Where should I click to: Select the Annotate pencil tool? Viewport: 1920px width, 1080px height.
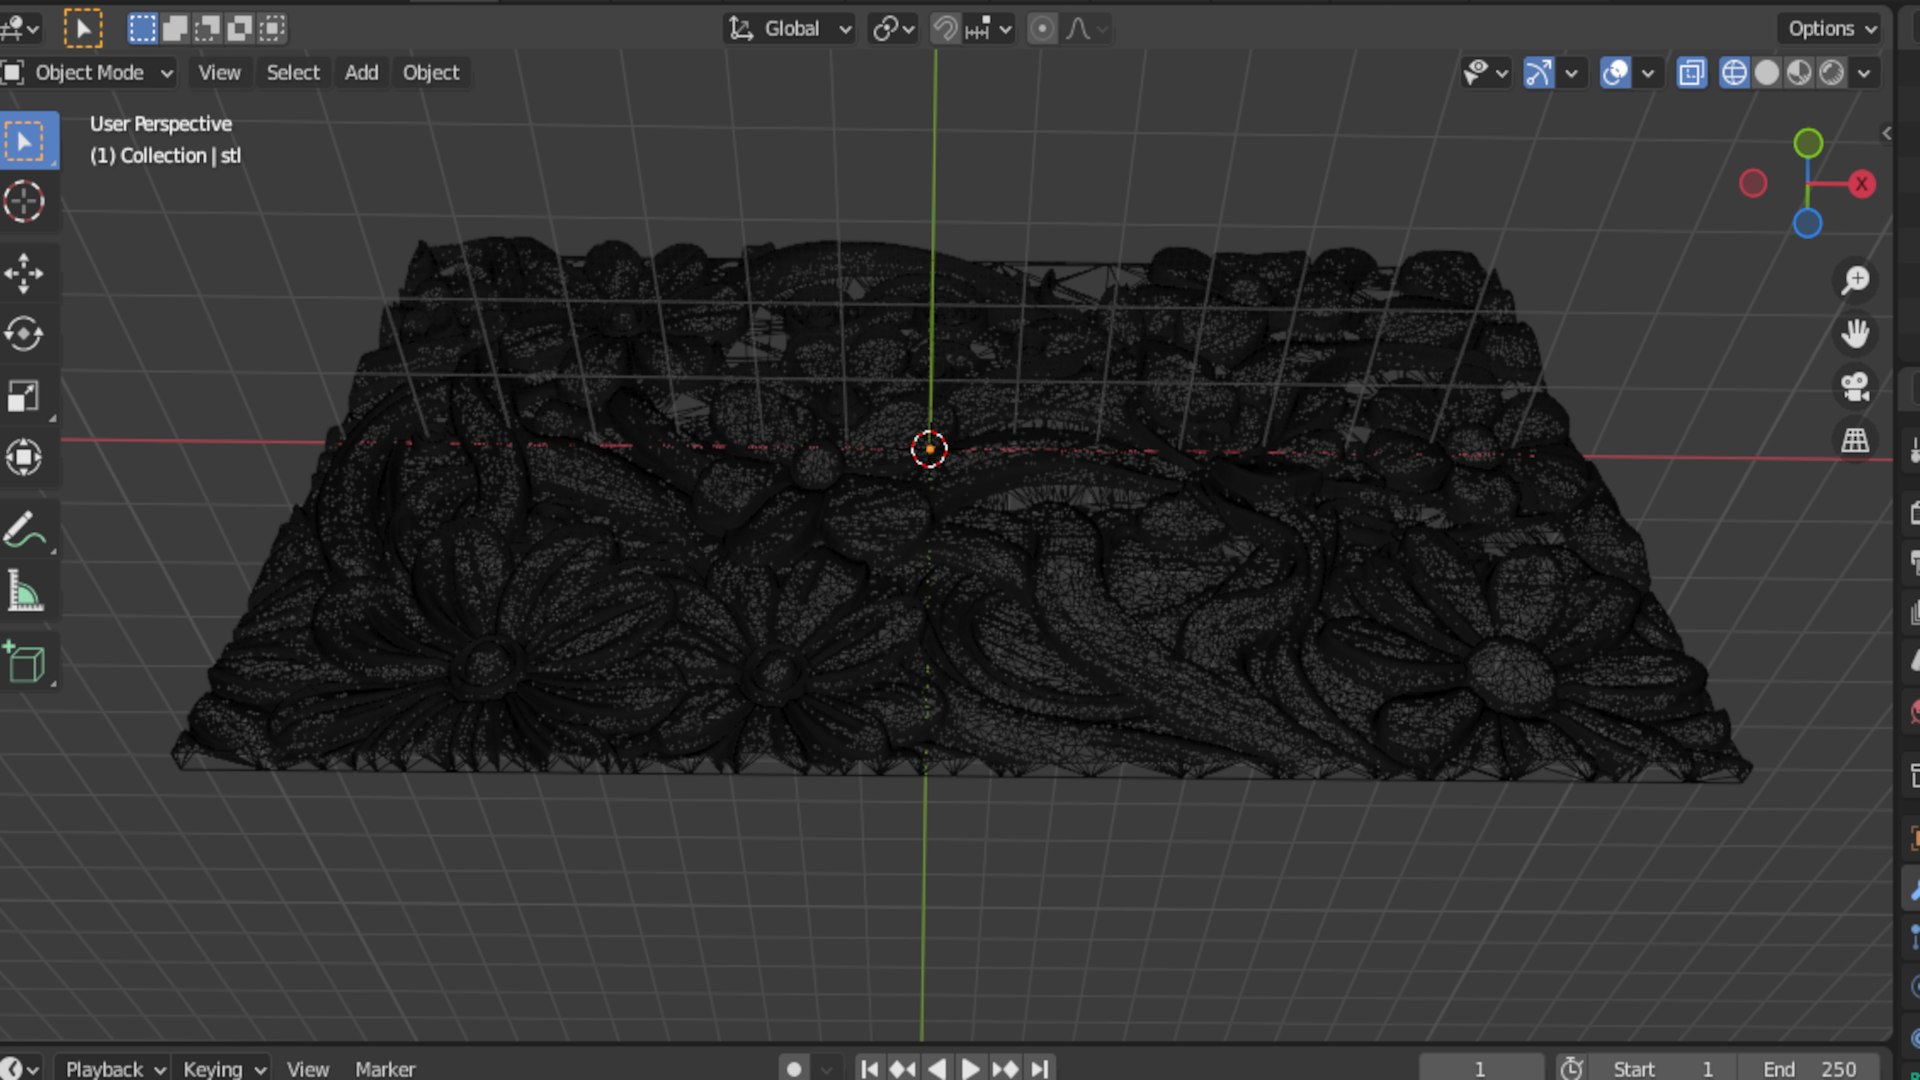25,530
